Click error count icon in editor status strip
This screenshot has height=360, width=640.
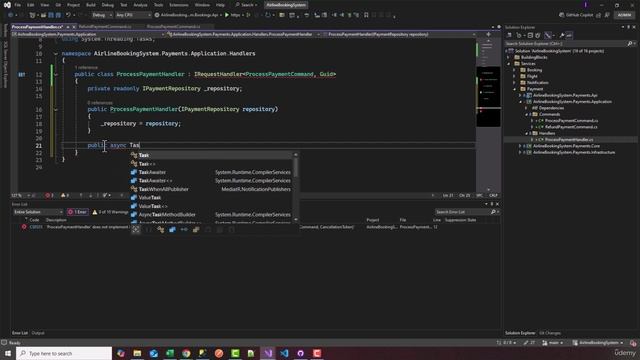tap(48, 196)
